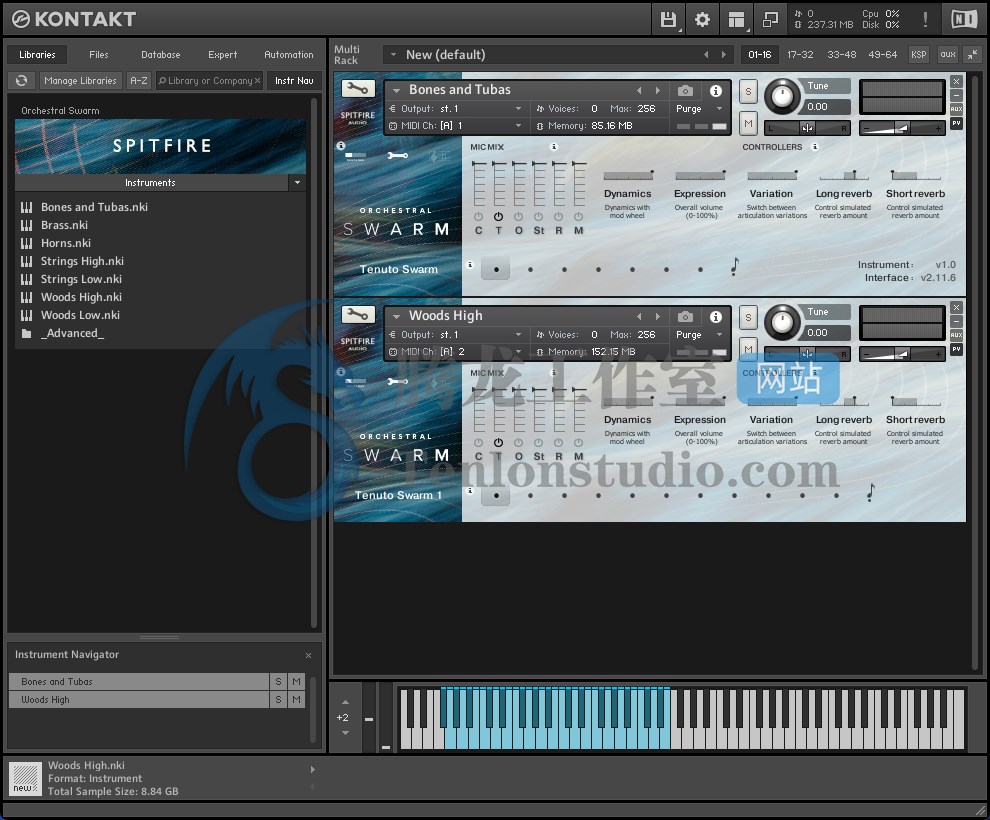This screenshot has width=990, height=820.
Task: Click the exclamation panic button
Action: (925, 20)
